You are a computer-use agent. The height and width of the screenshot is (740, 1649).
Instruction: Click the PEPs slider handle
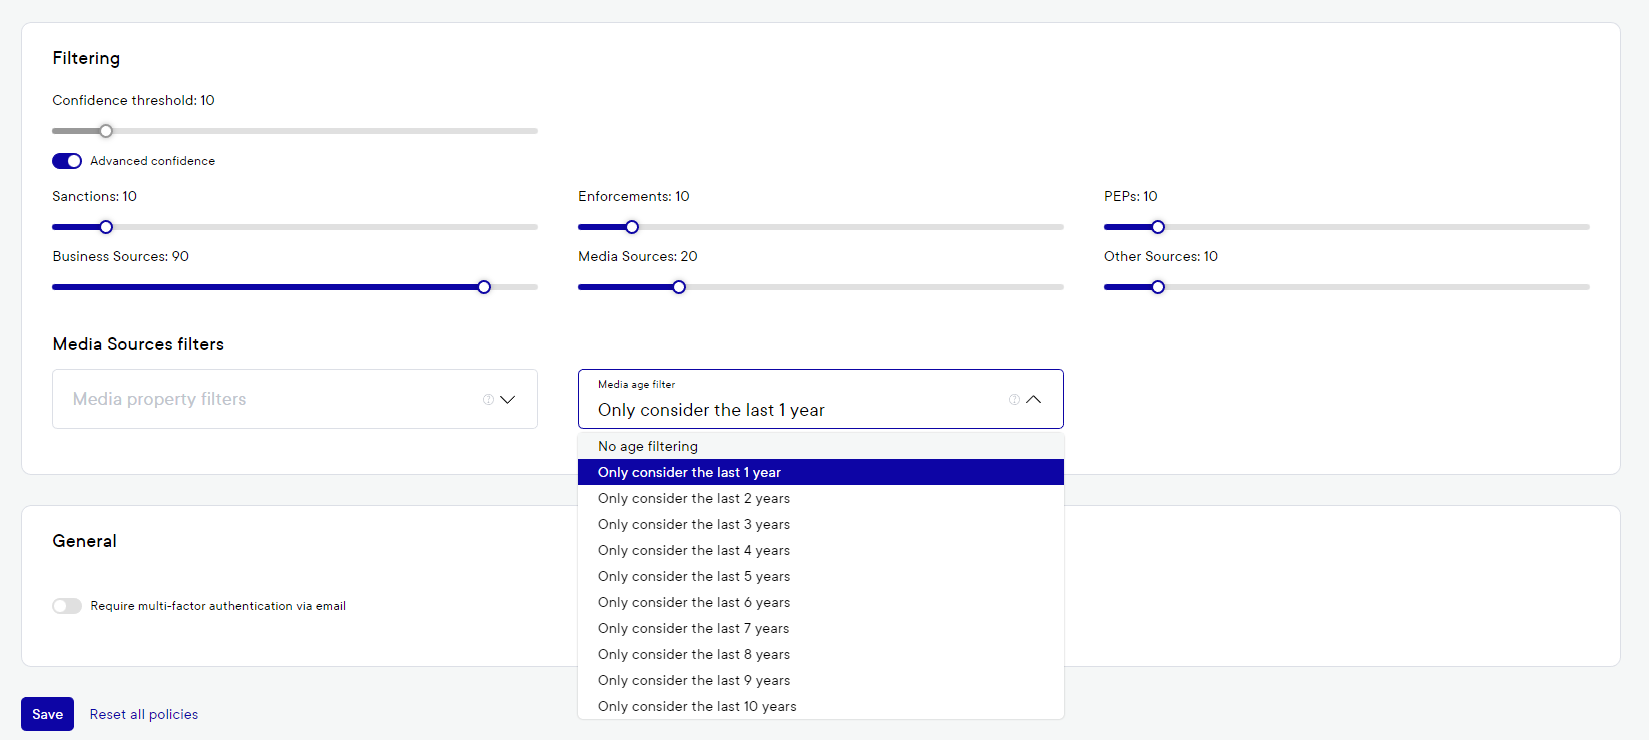click(1158, 227)
